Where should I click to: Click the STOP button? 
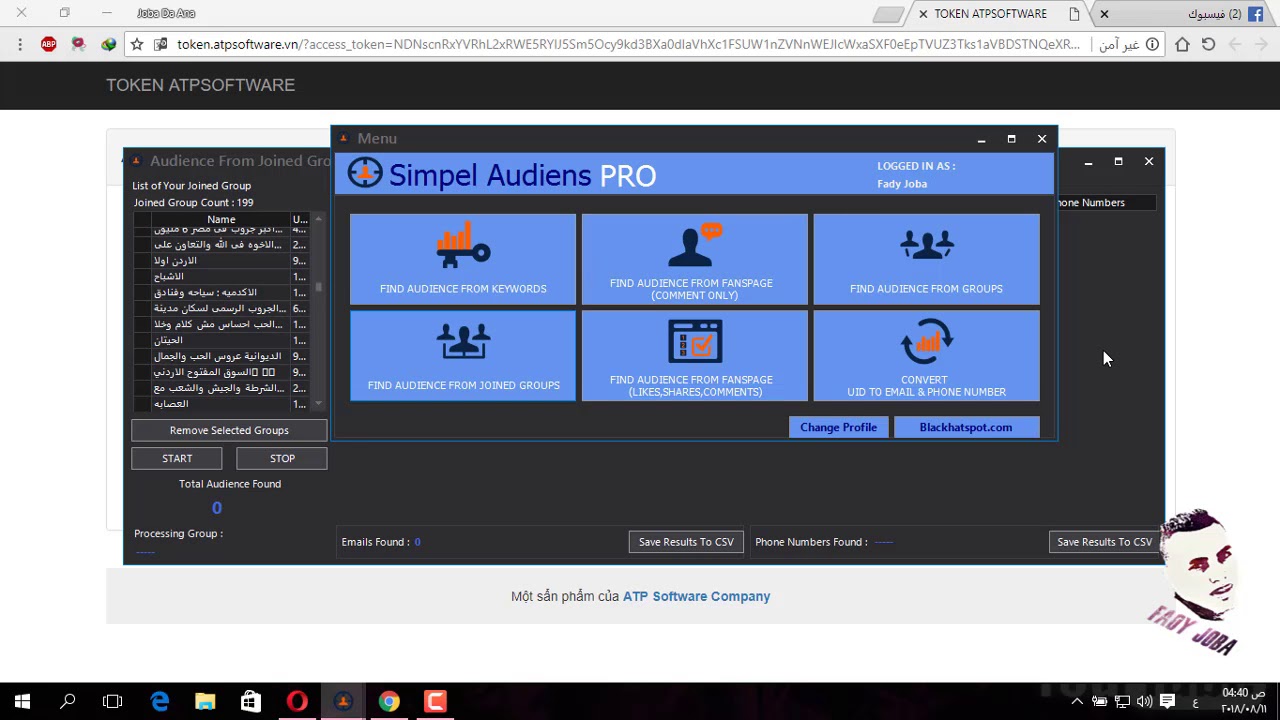pos(282,458)
